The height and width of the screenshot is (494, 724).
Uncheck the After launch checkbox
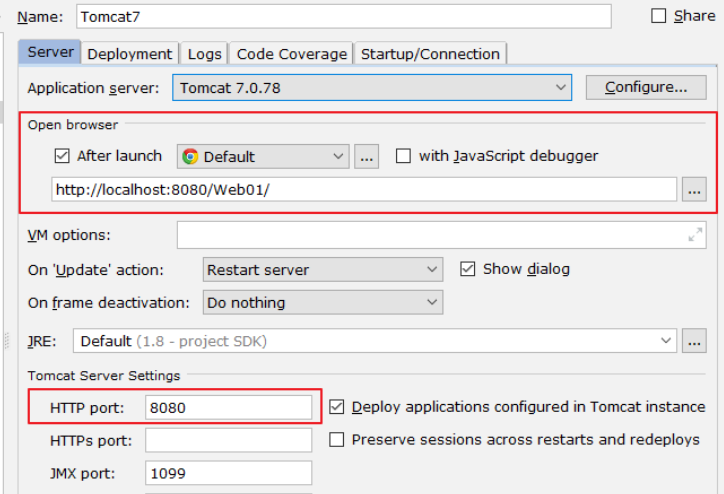click(x=62, y=156)
